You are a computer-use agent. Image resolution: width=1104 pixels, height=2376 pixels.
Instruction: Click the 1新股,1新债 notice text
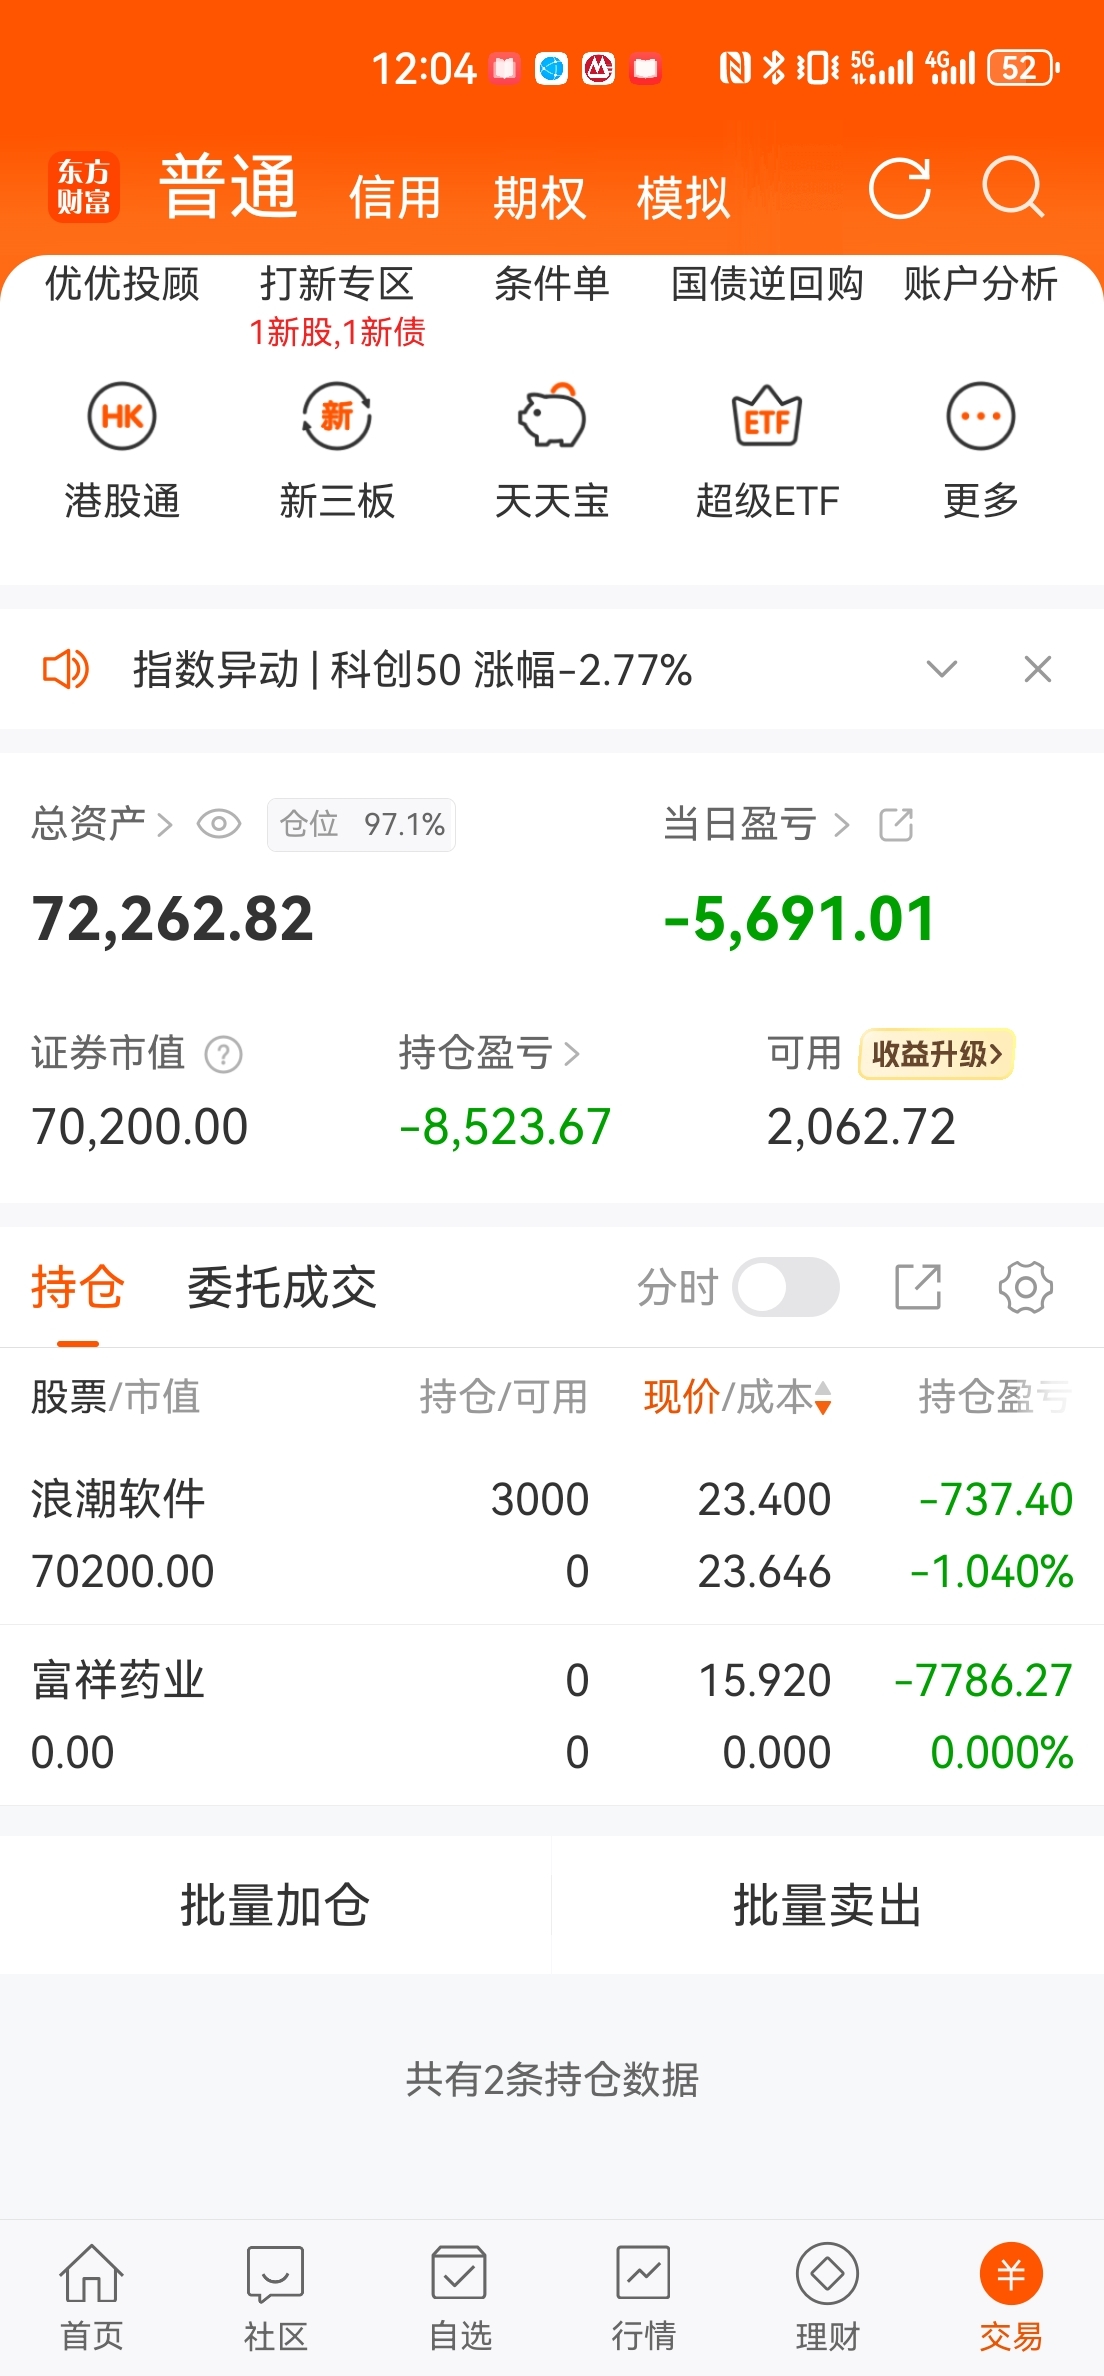337,332
